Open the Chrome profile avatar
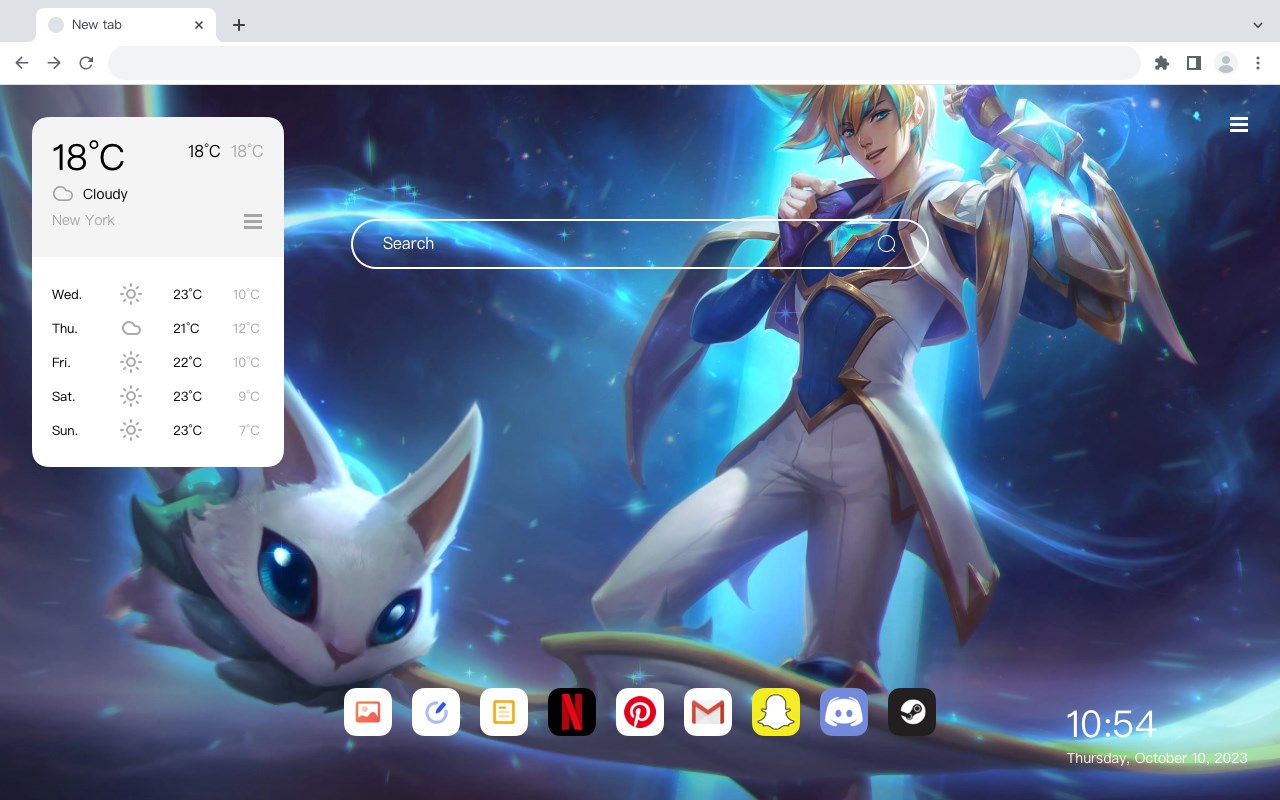 pyautogui.click(x=1226, y=63)
